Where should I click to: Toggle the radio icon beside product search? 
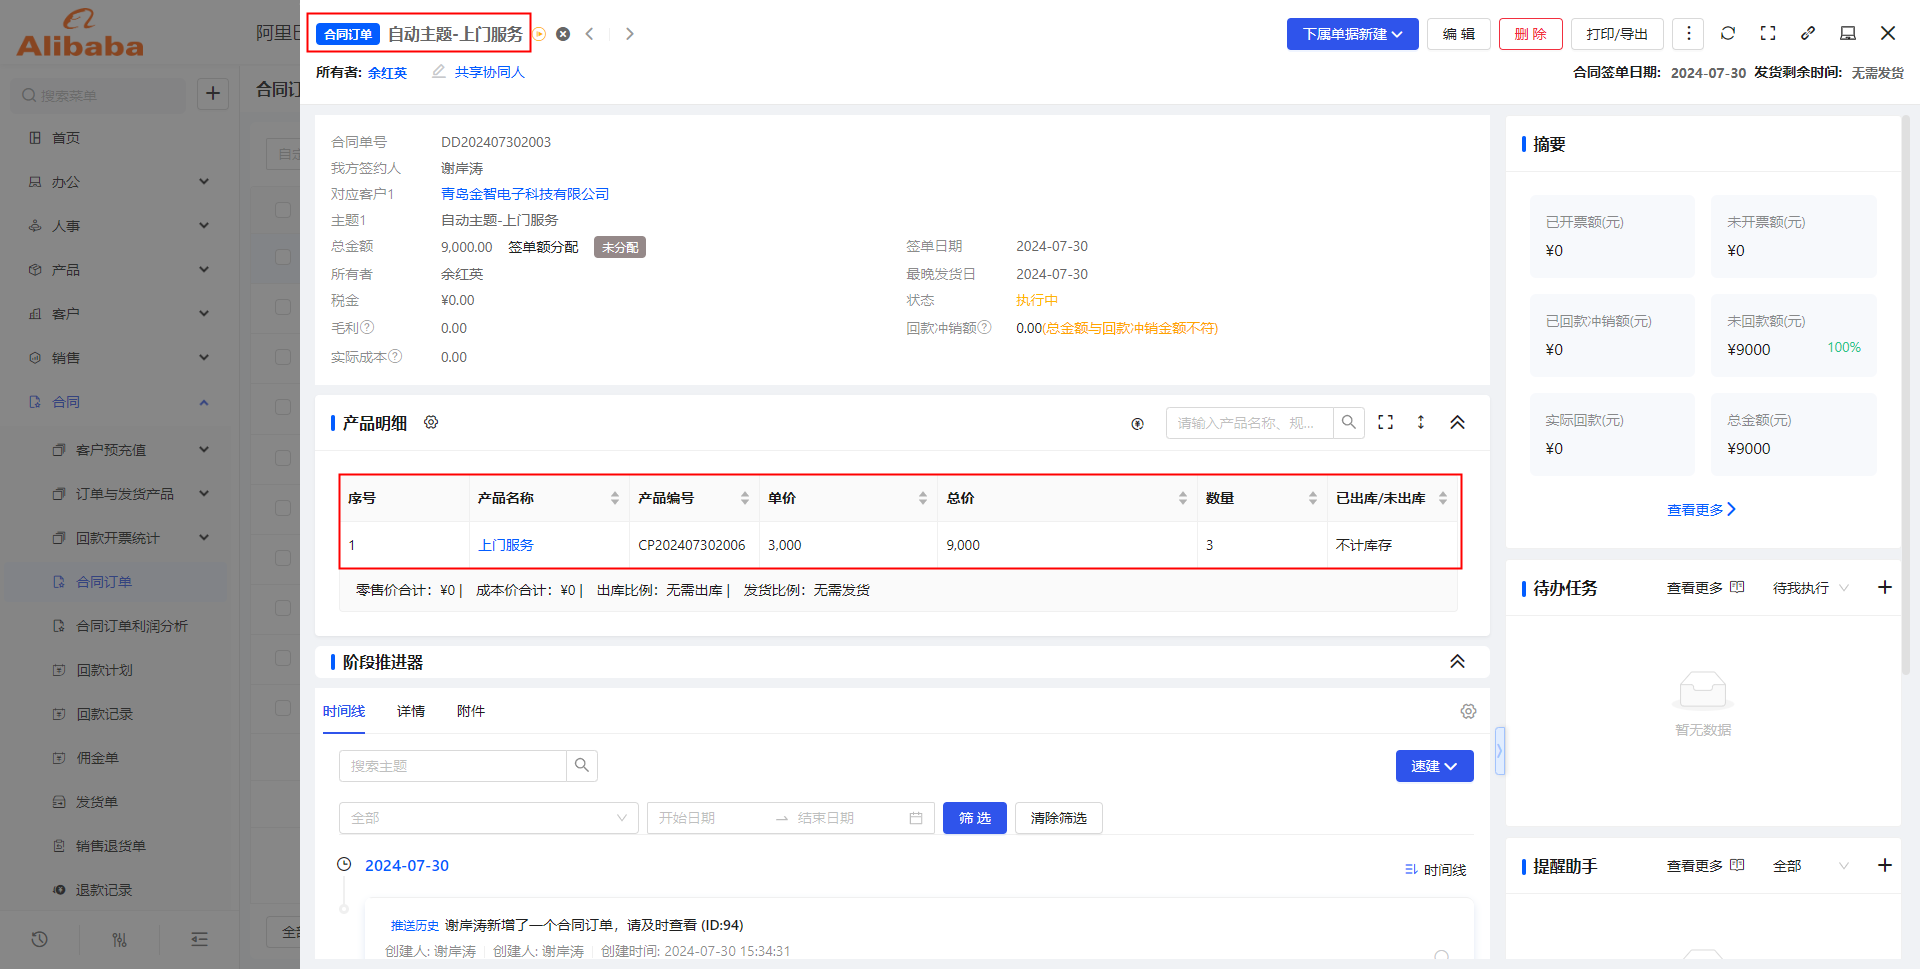(1137, 423)
